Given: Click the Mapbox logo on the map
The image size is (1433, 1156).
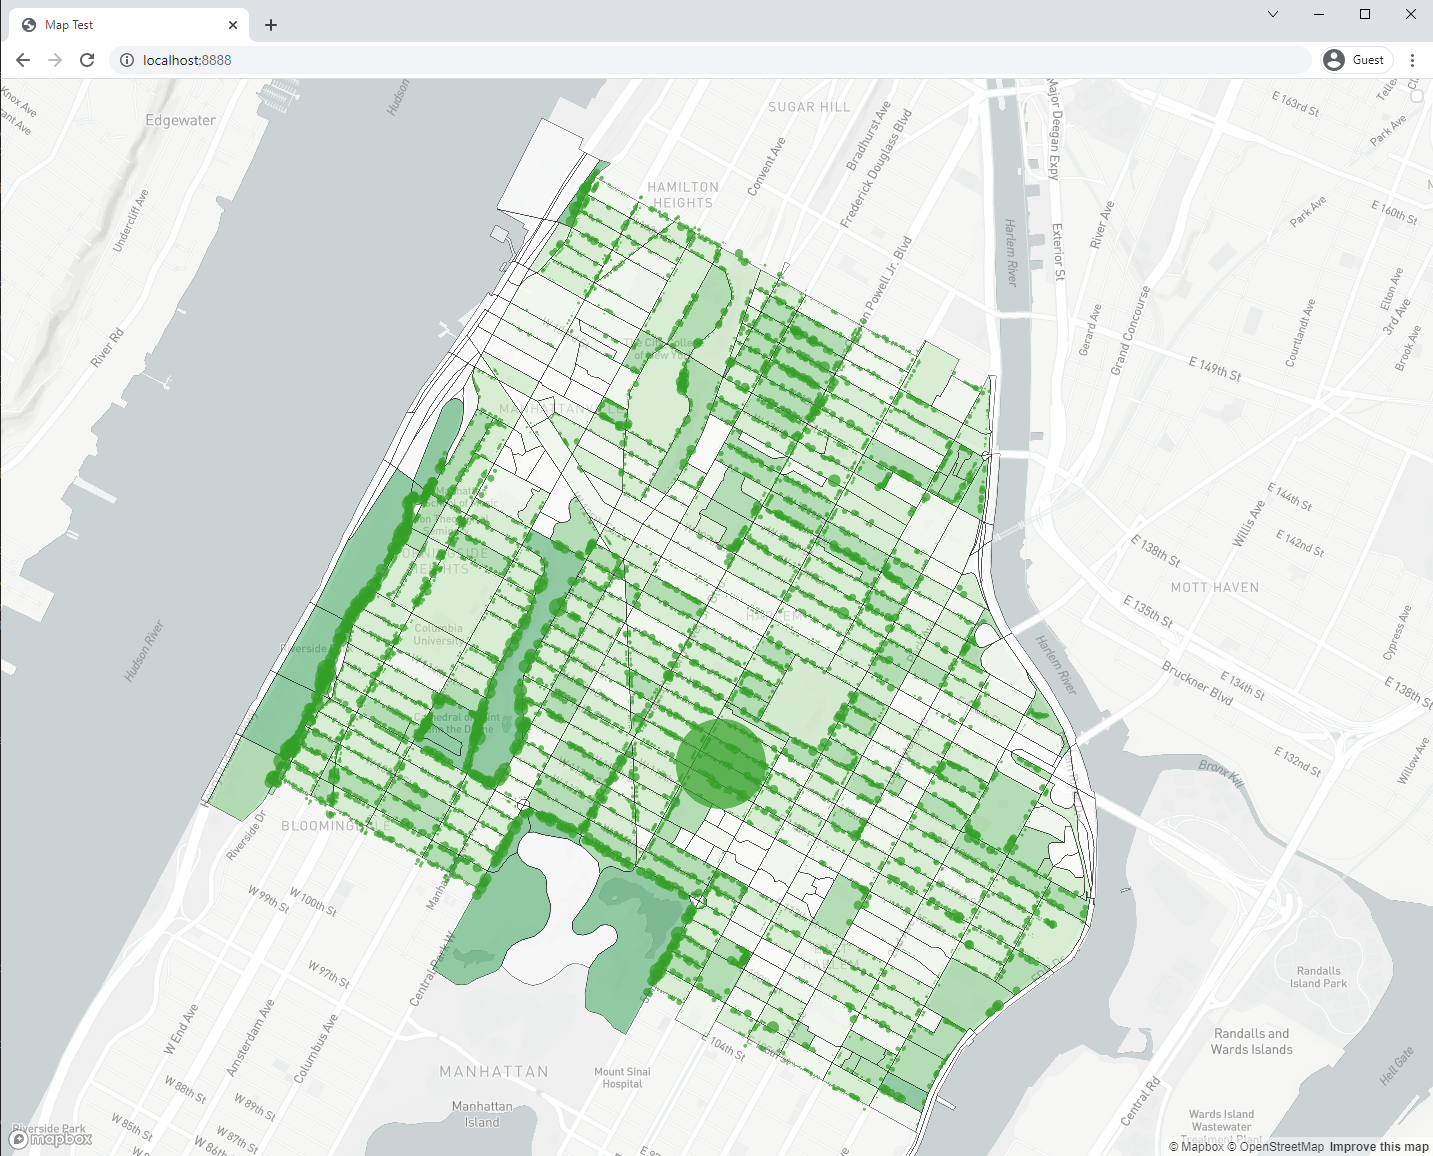Looking at the screenshot, I should [52, 1138].
